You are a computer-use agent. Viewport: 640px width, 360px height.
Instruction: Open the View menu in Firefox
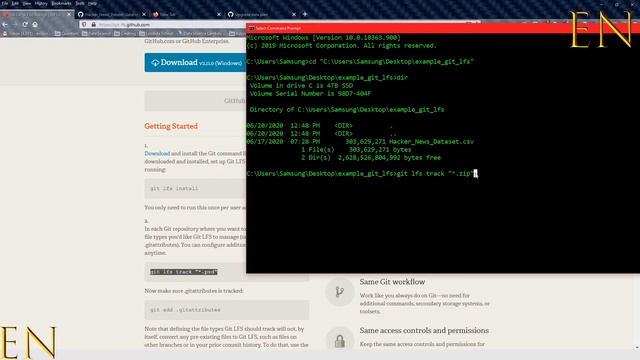27,3
